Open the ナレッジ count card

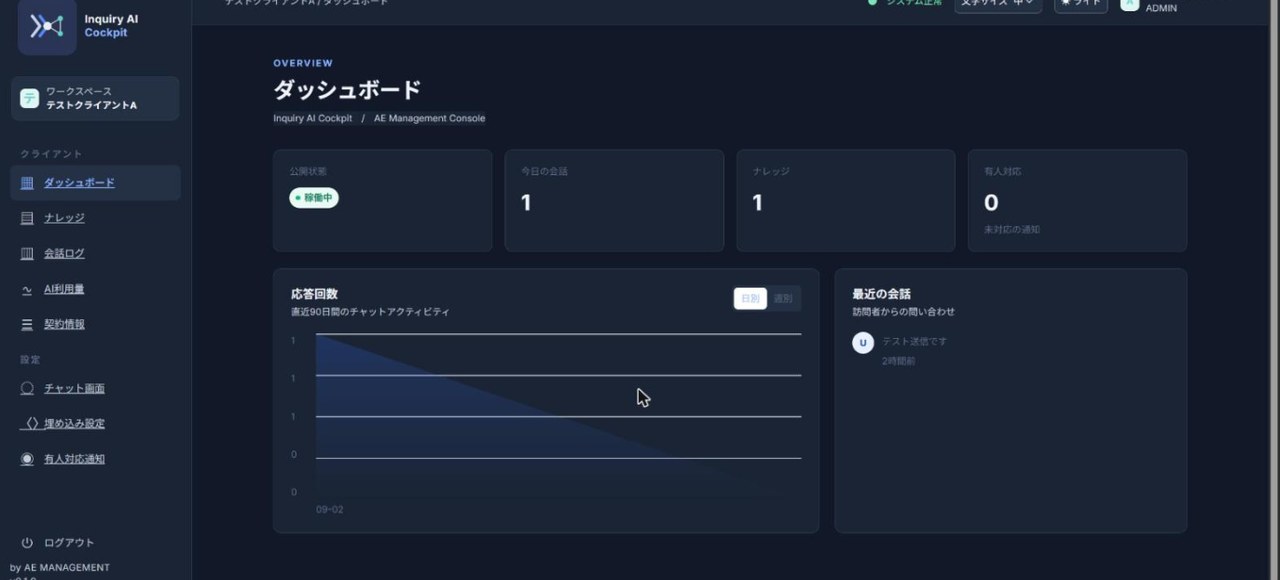(846, 200)
